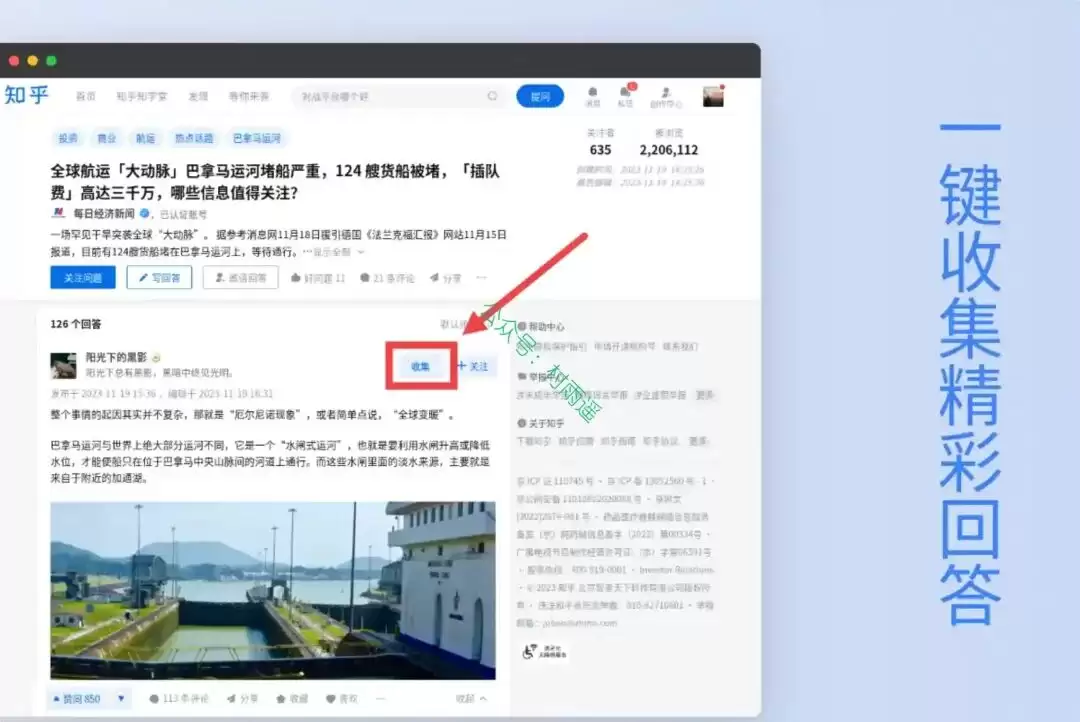Toggle like heart (喜欢) on answer
Screen dimensions: 1080x722
[342, 699]
